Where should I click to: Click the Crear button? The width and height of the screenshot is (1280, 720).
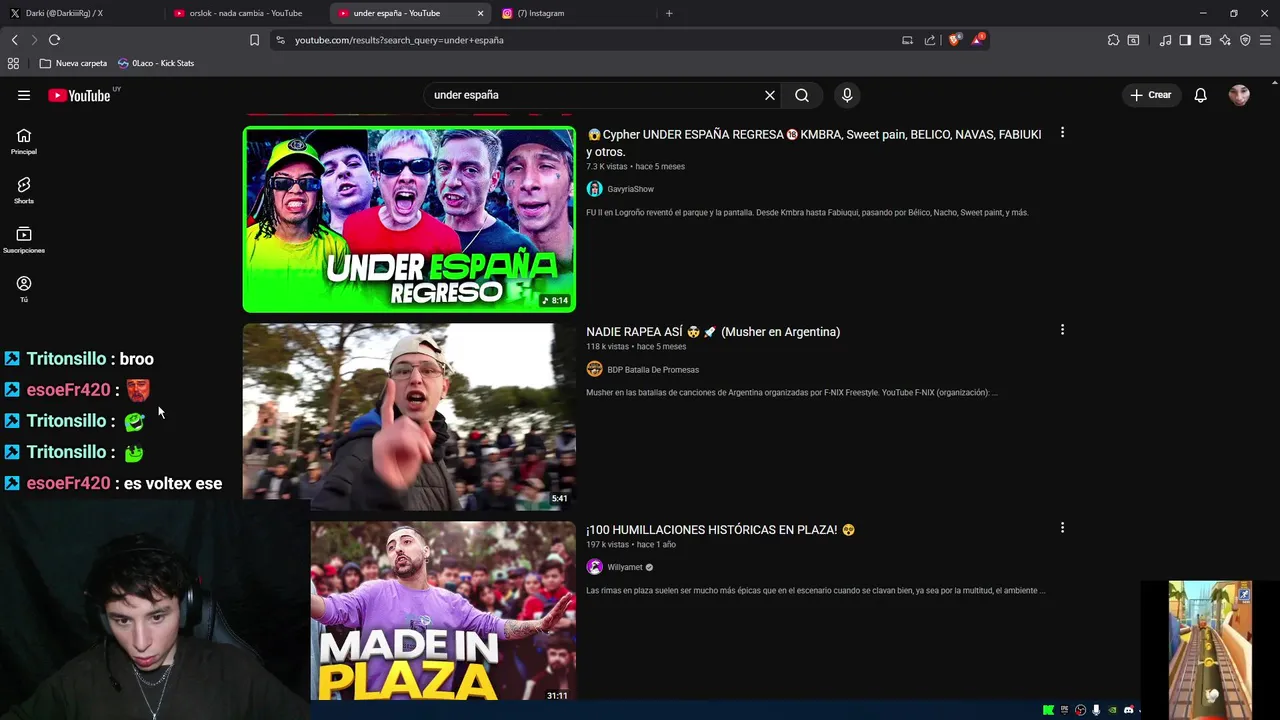pos(1151,95)
